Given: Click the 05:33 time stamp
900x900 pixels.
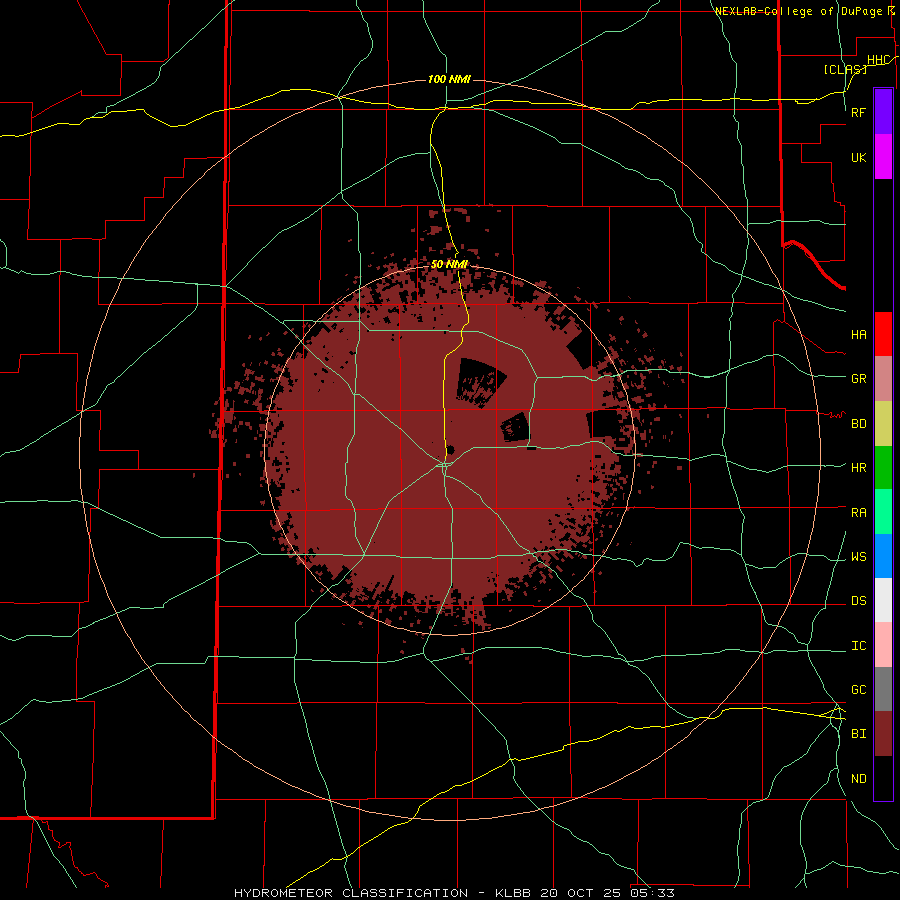Looking at the screenshot, I should pos(652,893).
